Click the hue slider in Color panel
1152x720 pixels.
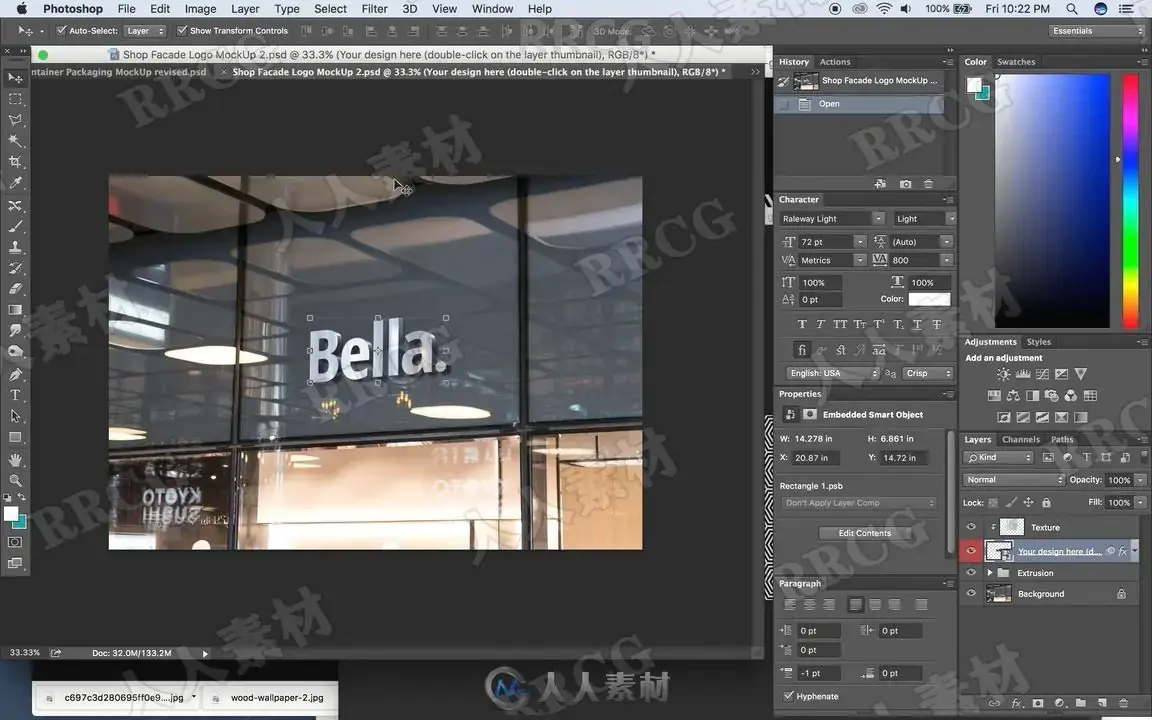[x=1130, y=200]
